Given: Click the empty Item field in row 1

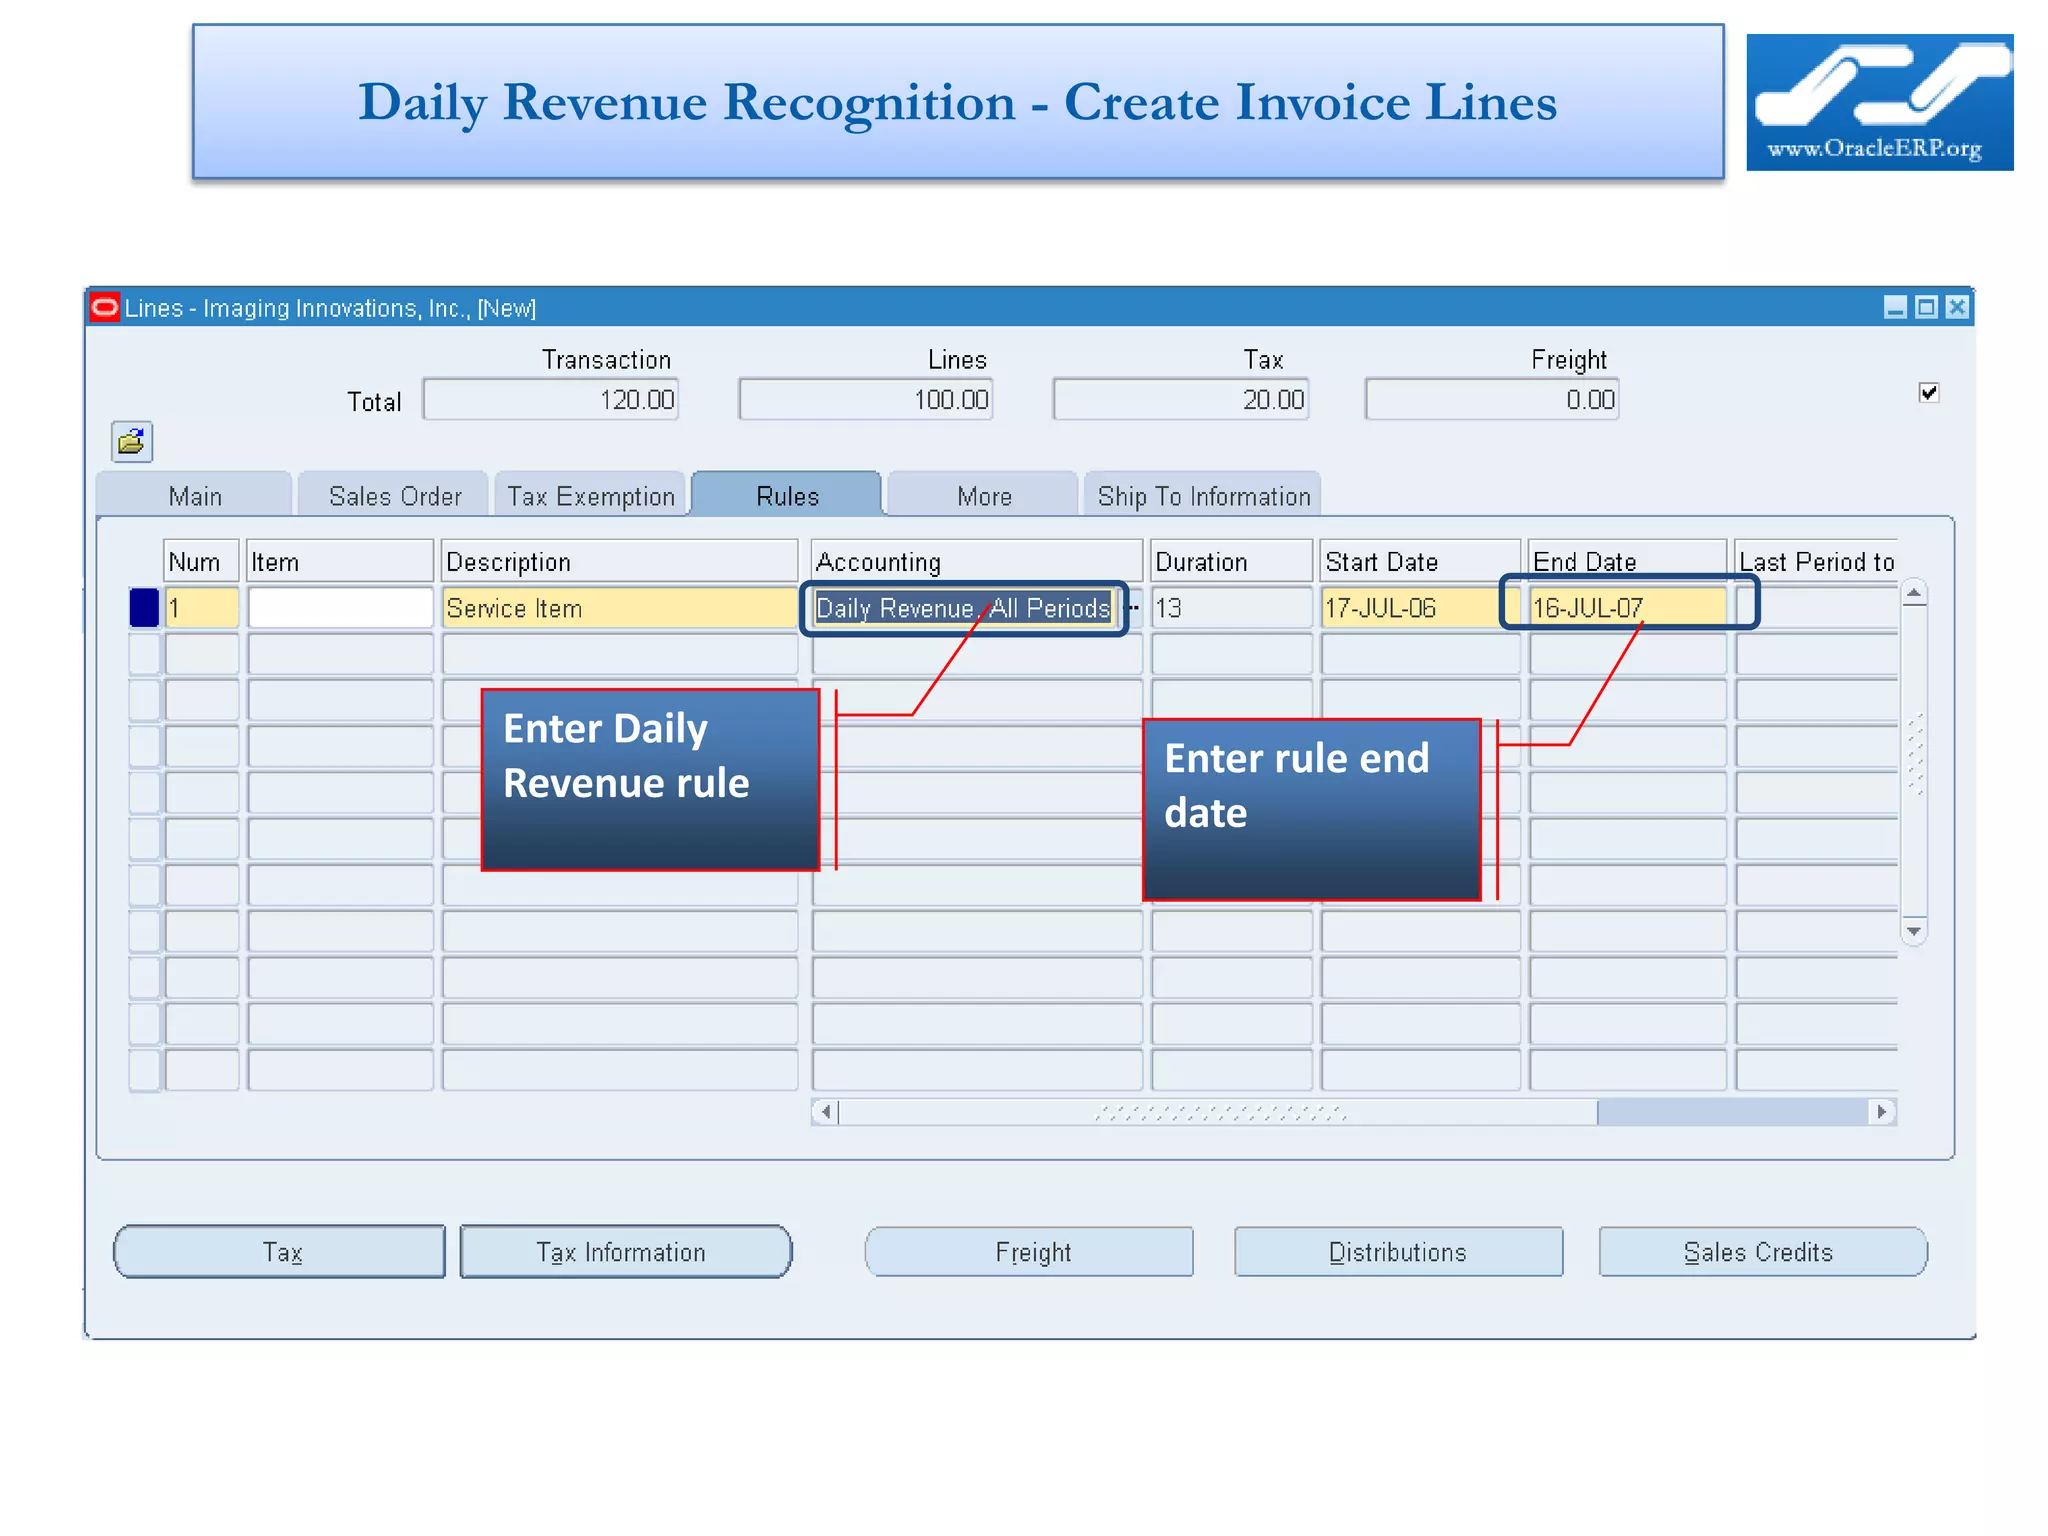Looking at the screenshot, I should [340, 608].
